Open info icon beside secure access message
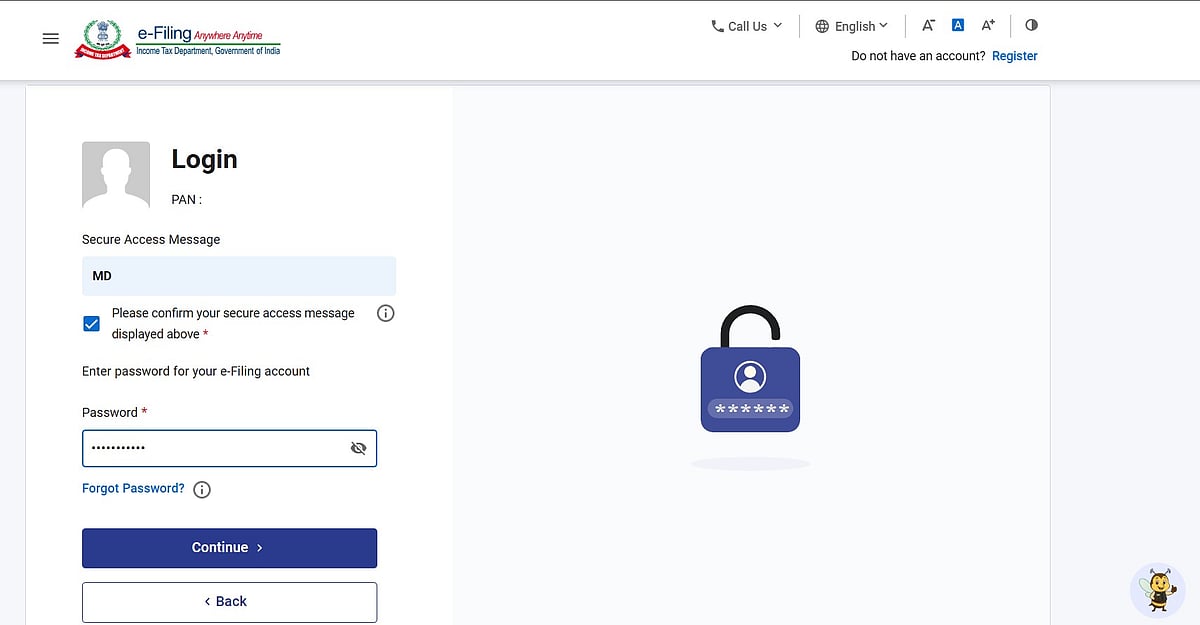This screenshot has width=1200, height=625. pos(386,313)
